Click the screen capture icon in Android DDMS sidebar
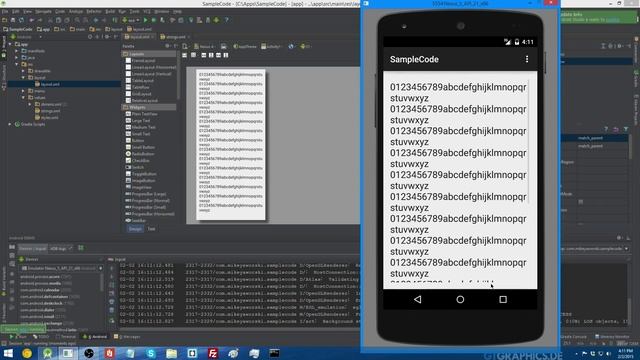The width and height of the screenshot is (640, 360). coord(12,247)
